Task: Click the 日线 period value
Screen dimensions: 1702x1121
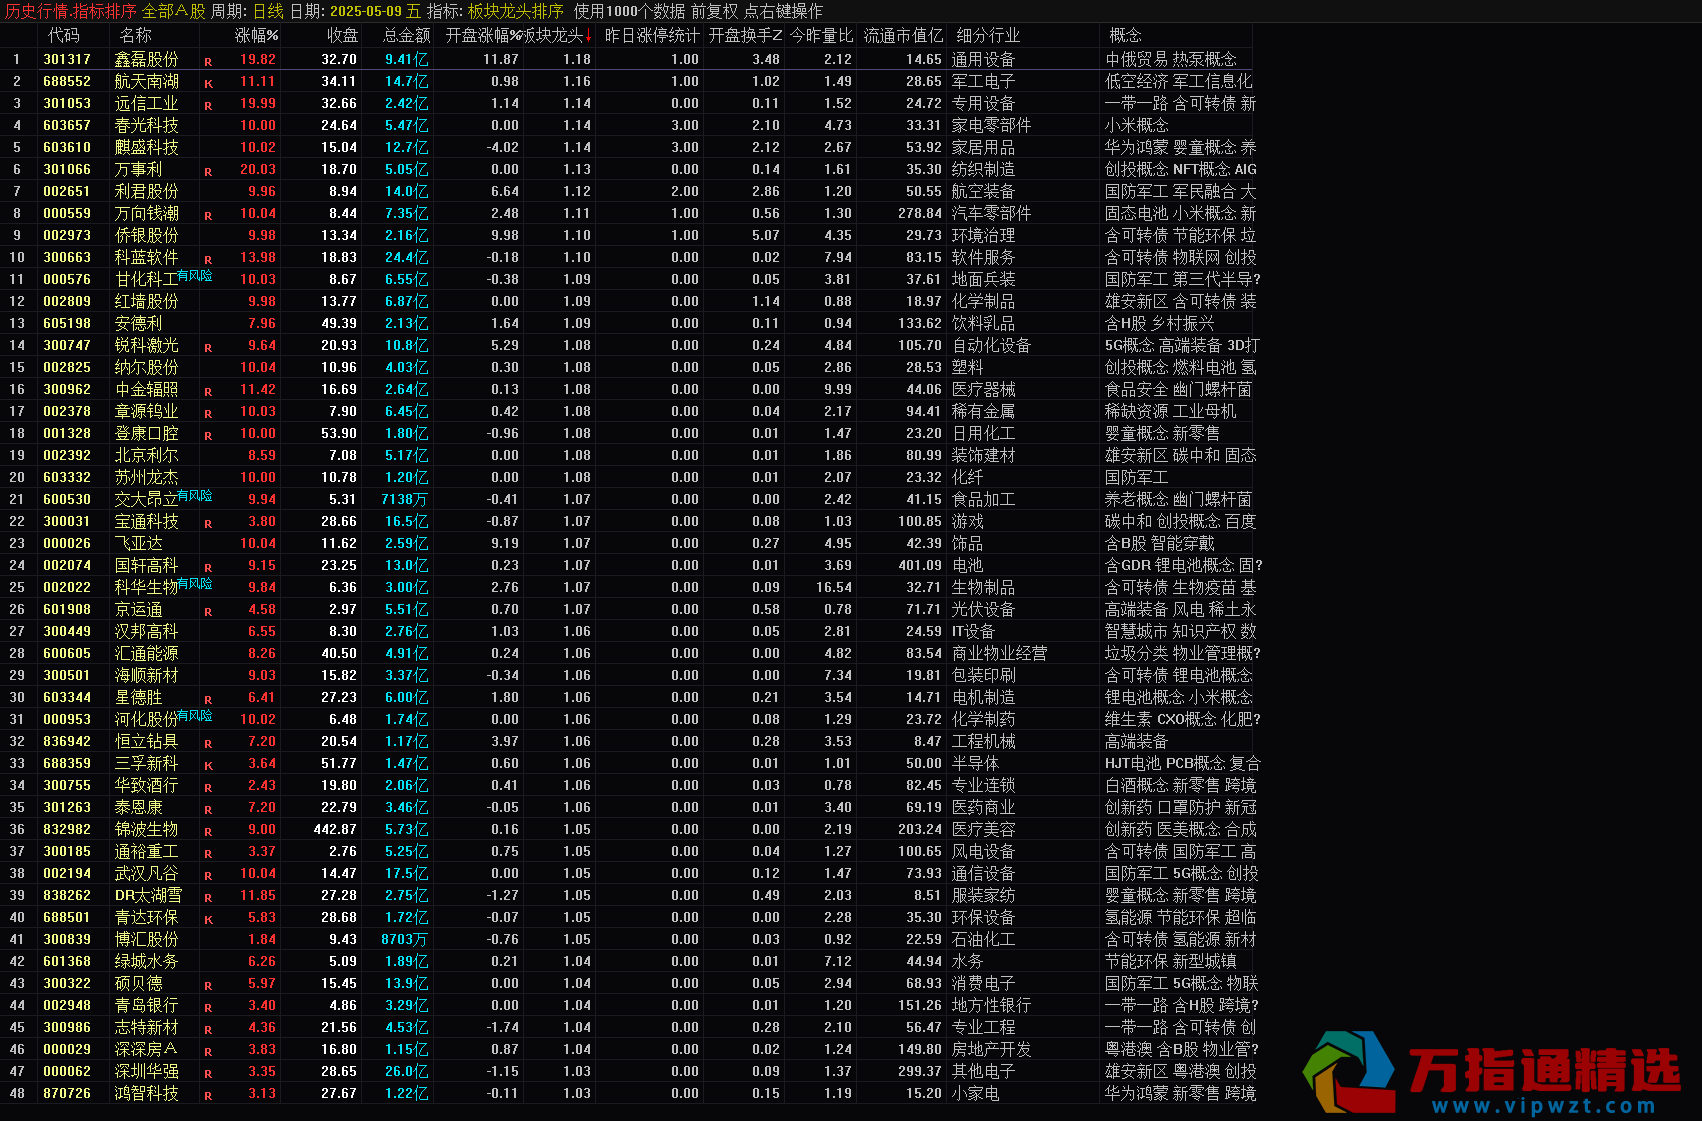Action: (268, 11)
